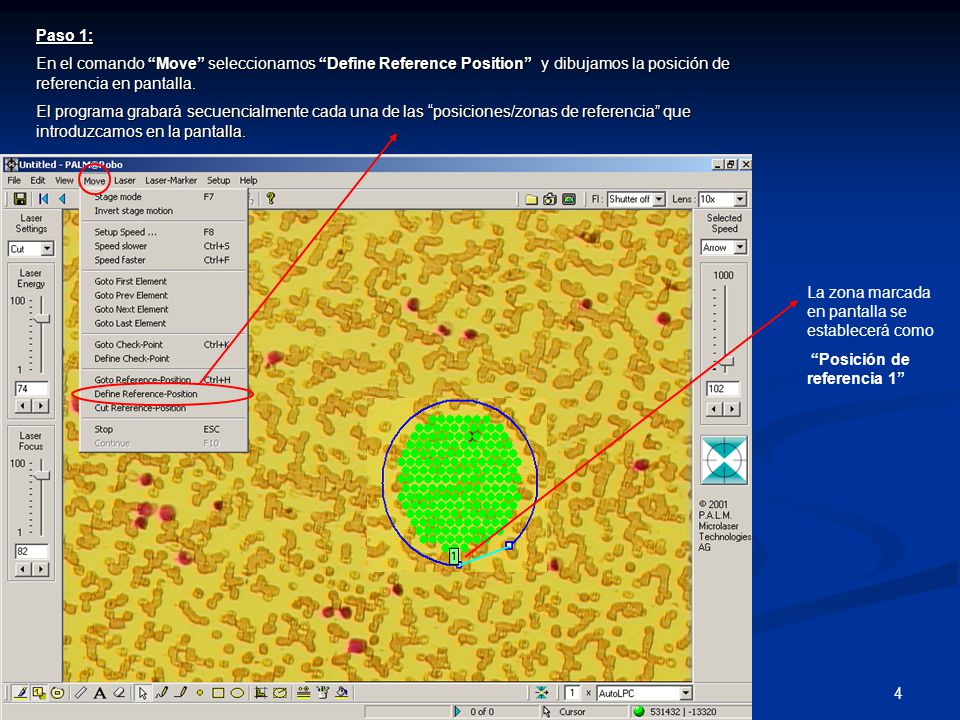This screenshot has width=960, height=720.
Task: Click the Save floppy disk icon
Action: (x=20, y=199)
